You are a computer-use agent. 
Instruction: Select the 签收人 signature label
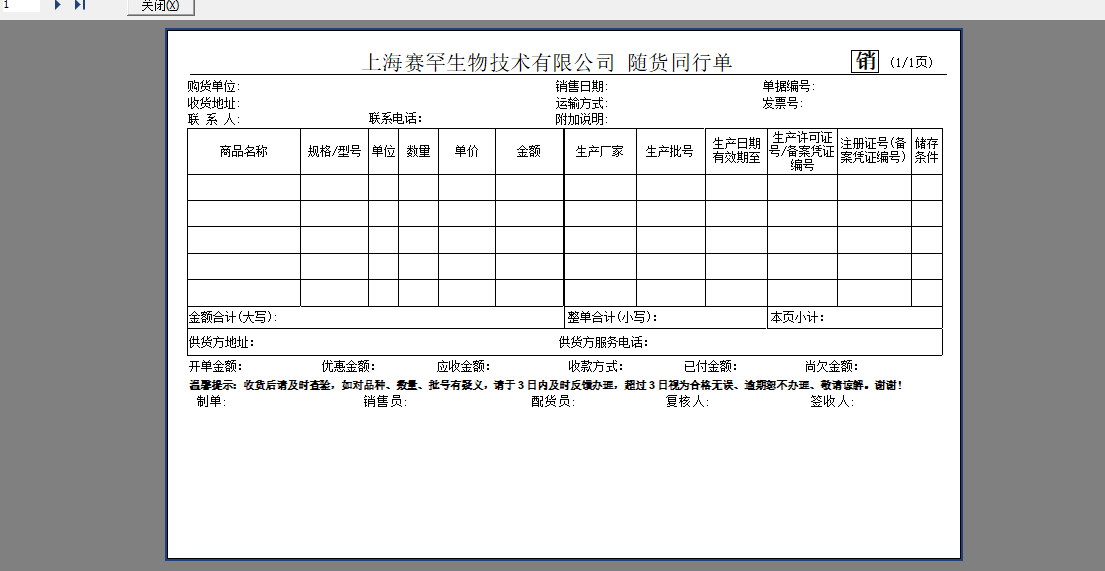(x=832, y=402)
